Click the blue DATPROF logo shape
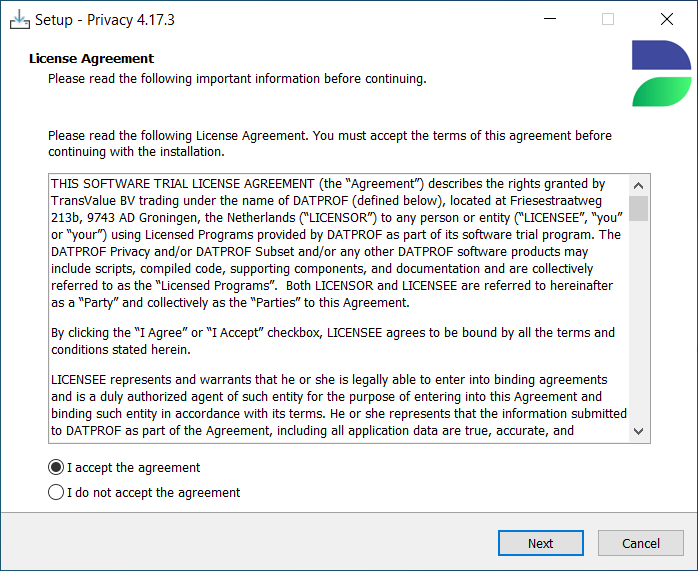This screenshot has width=698, height=571. coord(661,55)
